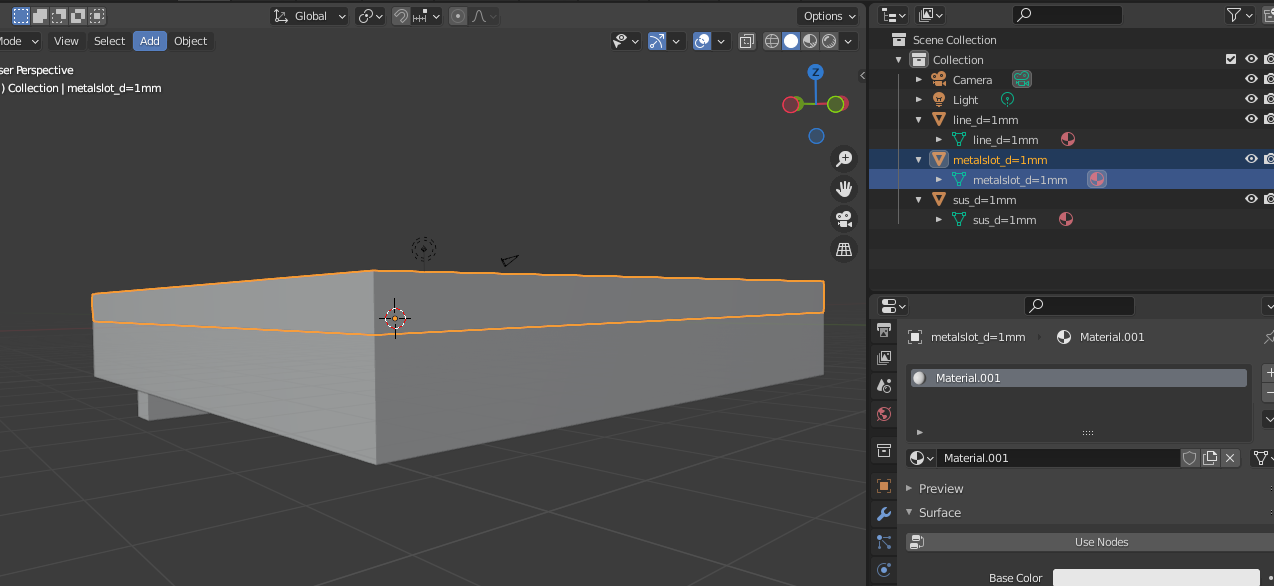Image resolution: width=1274 pixels, height=586 pixels.
Task: Open the Object menu
Action: point(190,41)
